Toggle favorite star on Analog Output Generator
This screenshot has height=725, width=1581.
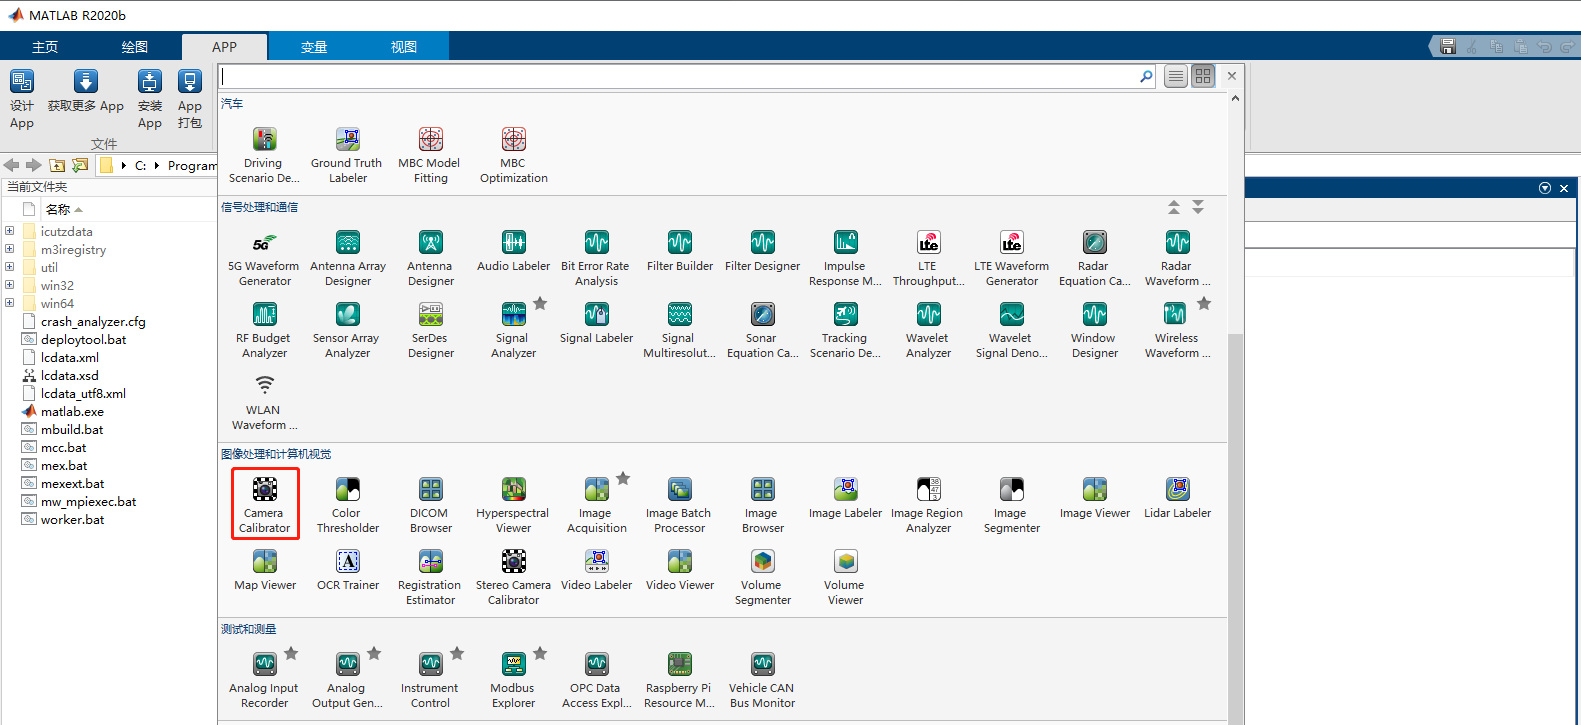coord(374,653)
